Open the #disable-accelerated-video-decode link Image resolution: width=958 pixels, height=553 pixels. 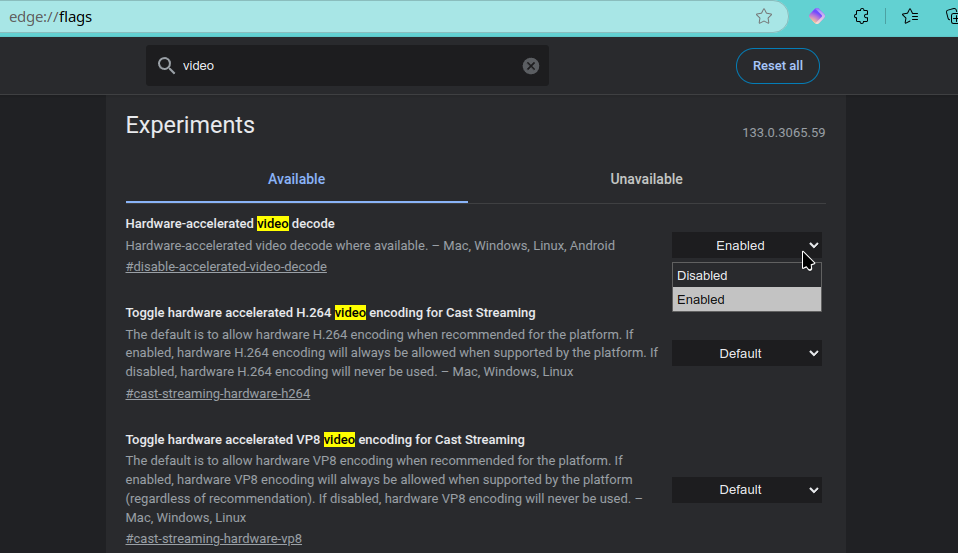(x=226, y=267)
